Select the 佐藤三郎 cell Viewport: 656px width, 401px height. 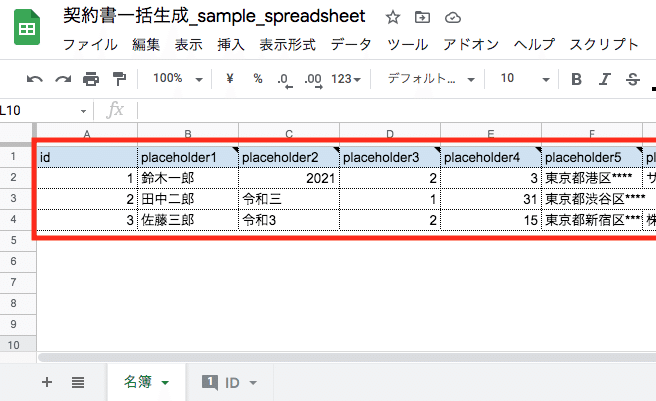pyautogui.click(x=188, y=220)
